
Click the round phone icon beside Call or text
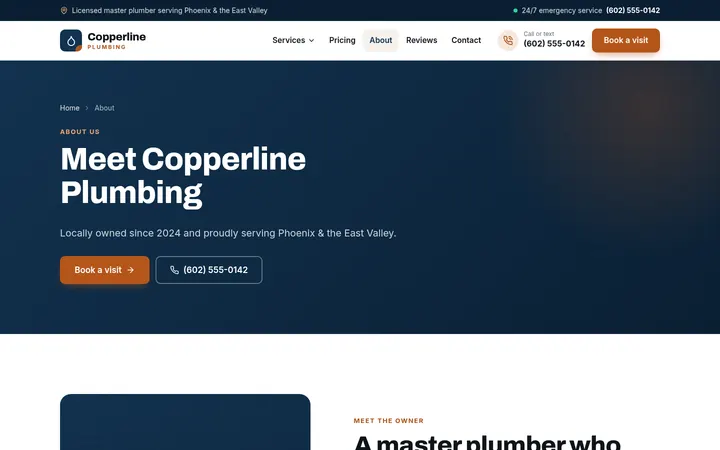click(508, 40)
